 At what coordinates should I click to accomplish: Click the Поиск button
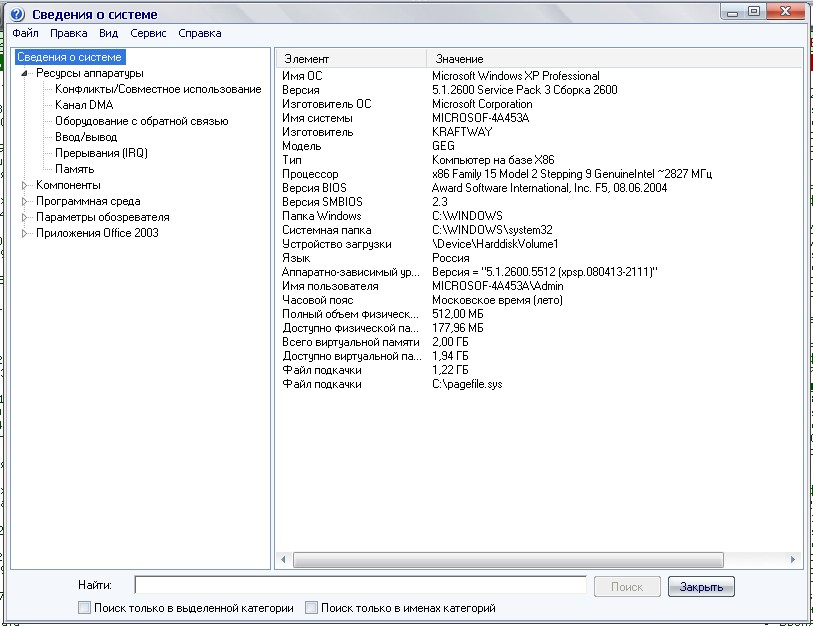[x=627, y=587]
